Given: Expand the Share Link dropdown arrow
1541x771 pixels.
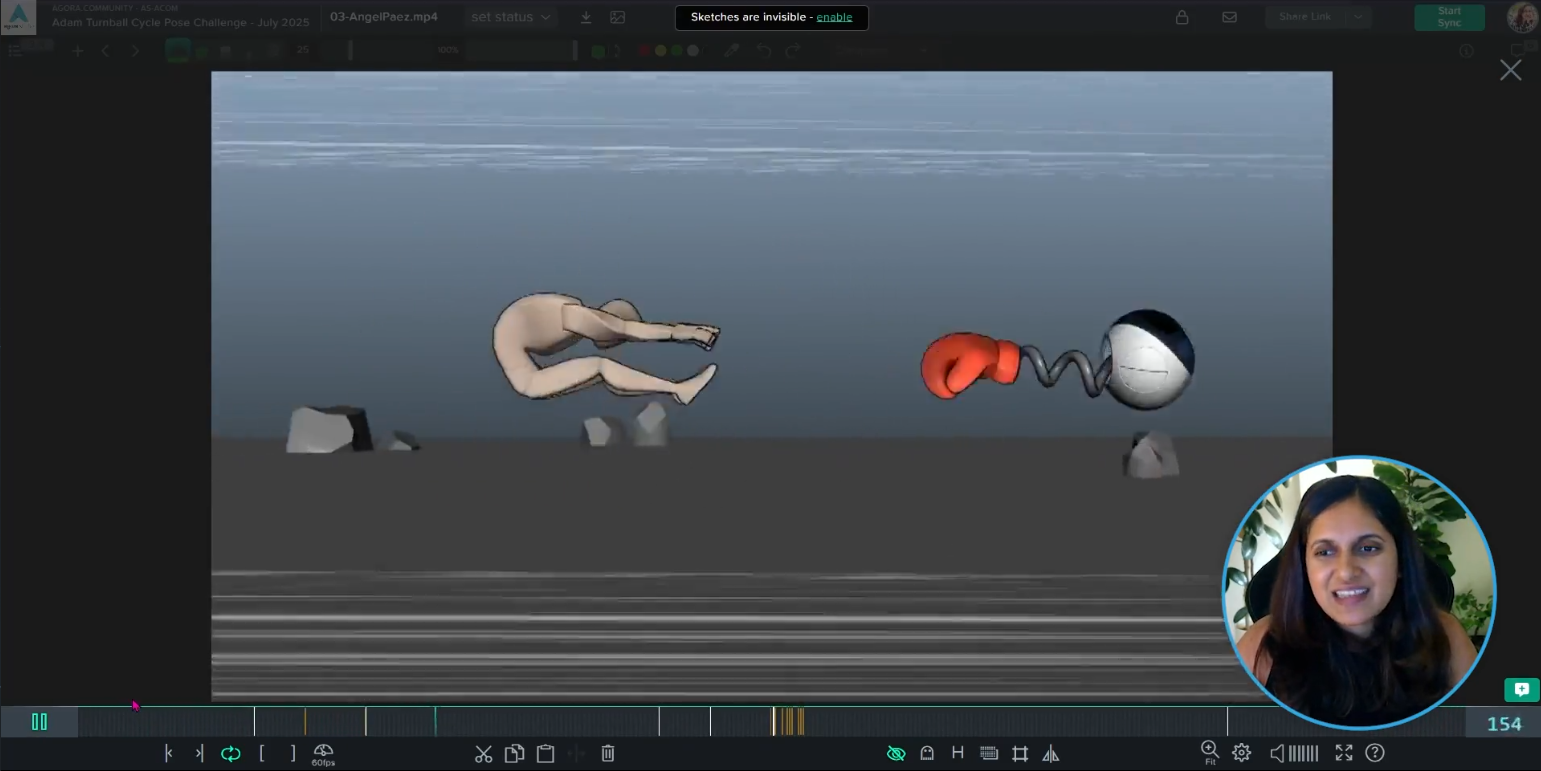Looking at the screenshot, I should pos(1358,17).
